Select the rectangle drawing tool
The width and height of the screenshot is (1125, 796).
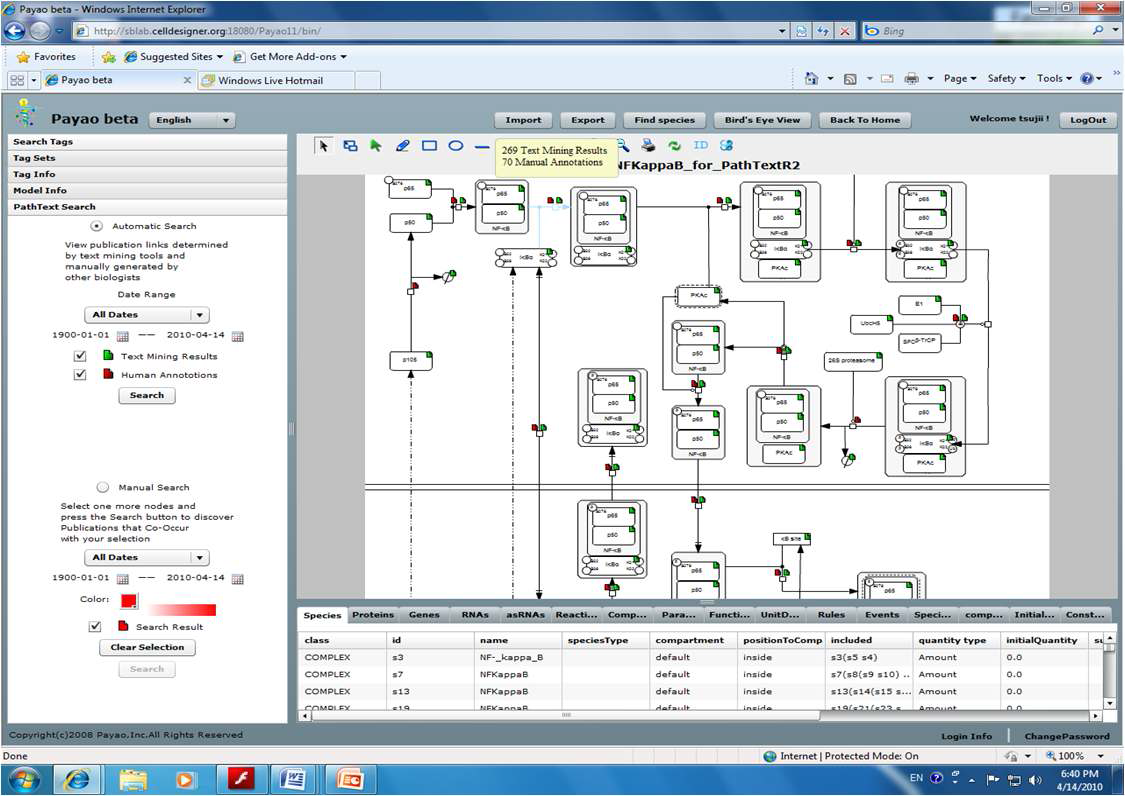(429, 146)
